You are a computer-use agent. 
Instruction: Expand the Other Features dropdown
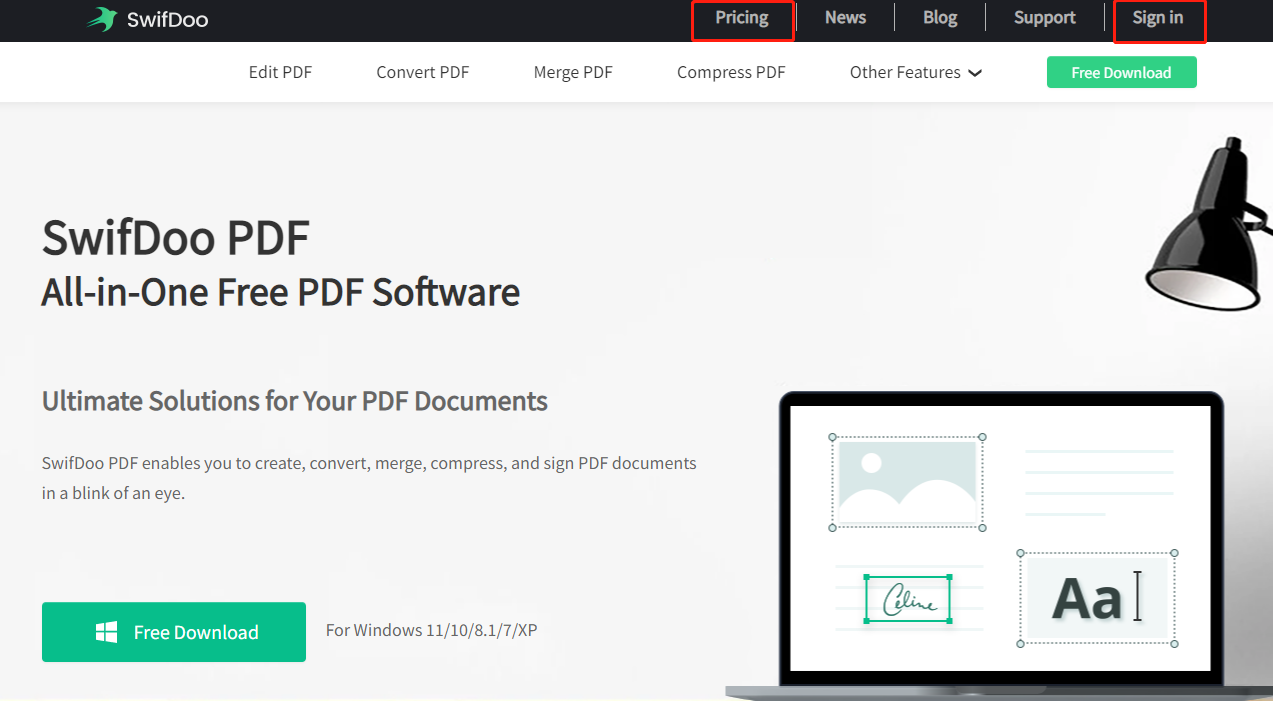coord(916,72)
